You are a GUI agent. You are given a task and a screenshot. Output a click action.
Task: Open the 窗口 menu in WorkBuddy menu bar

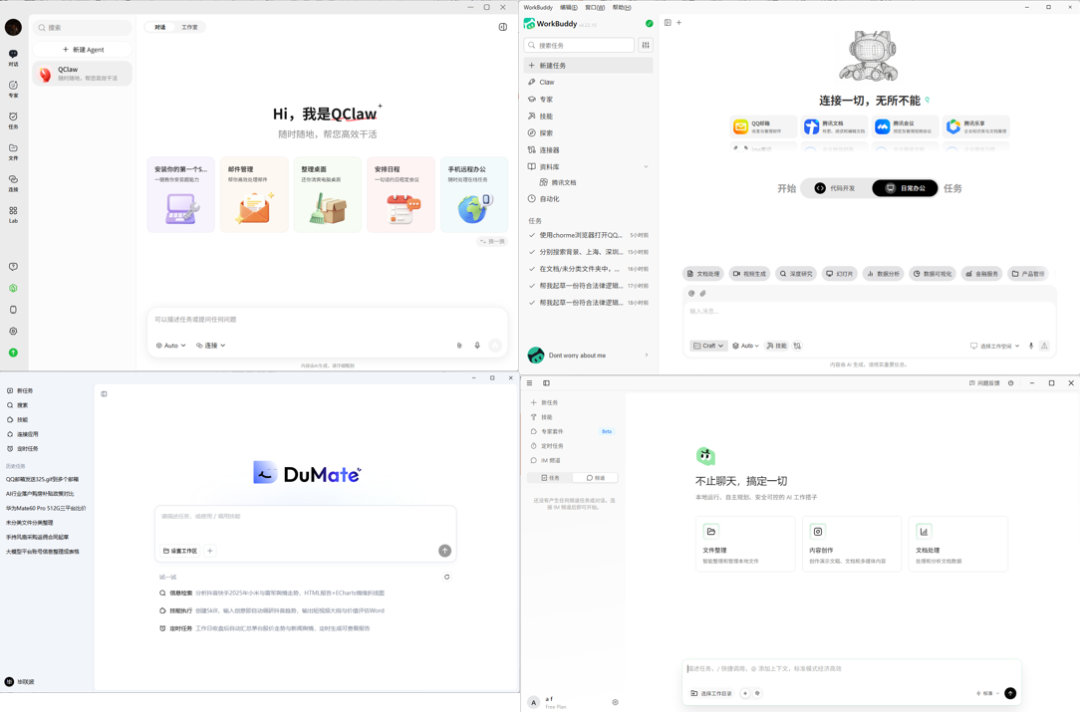tap(594, 7)
